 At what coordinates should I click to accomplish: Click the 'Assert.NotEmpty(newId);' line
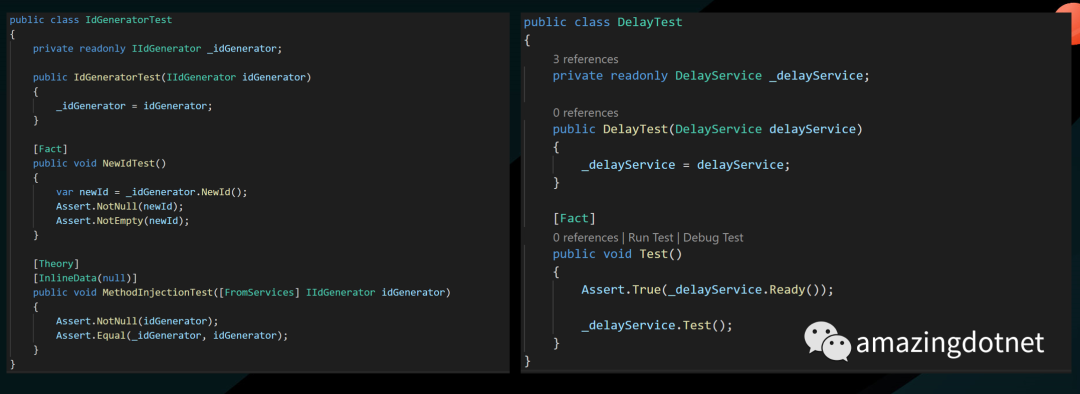point(123,220)
